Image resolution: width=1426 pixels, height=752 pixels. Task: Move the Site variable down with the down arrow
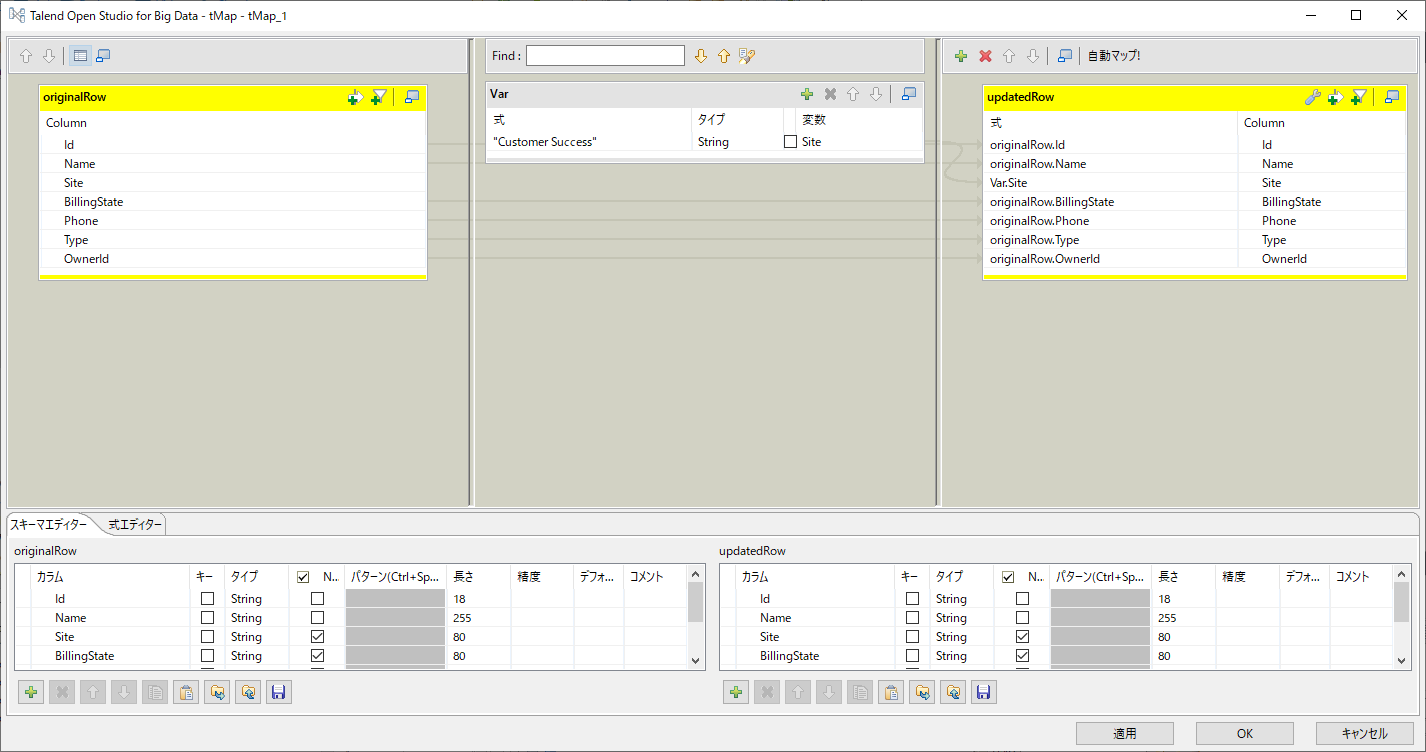click(877, 93)
